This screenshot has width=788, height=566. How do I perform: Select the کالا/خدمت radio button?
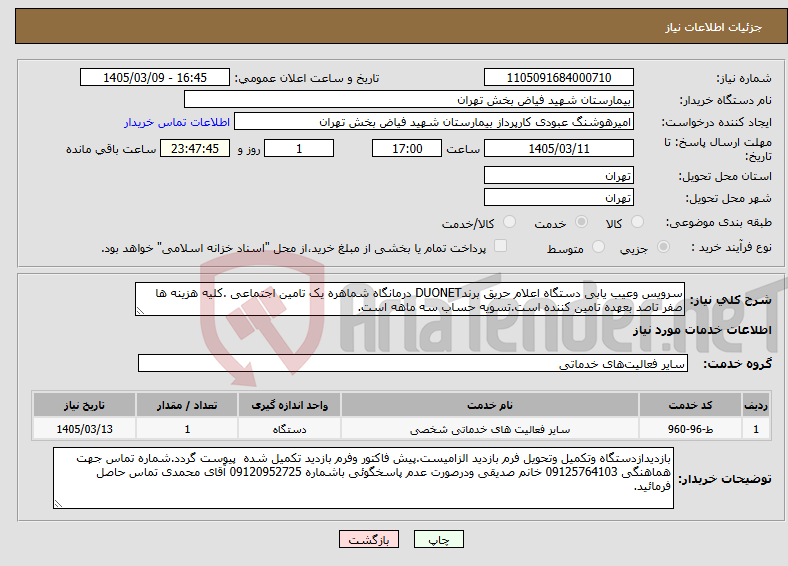[x=509, y=222]
